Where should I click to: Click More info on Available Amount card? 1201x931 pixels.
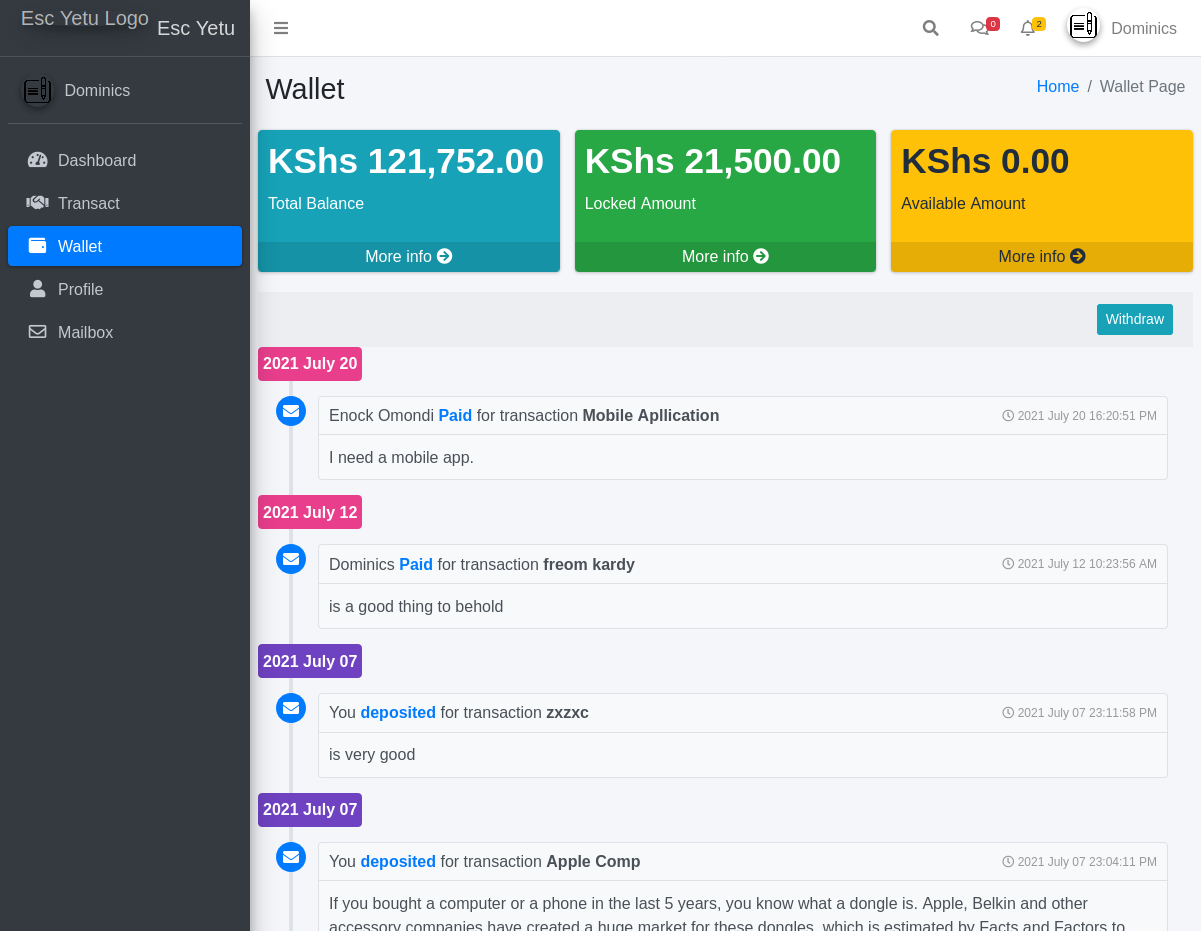click(1041, 256)
